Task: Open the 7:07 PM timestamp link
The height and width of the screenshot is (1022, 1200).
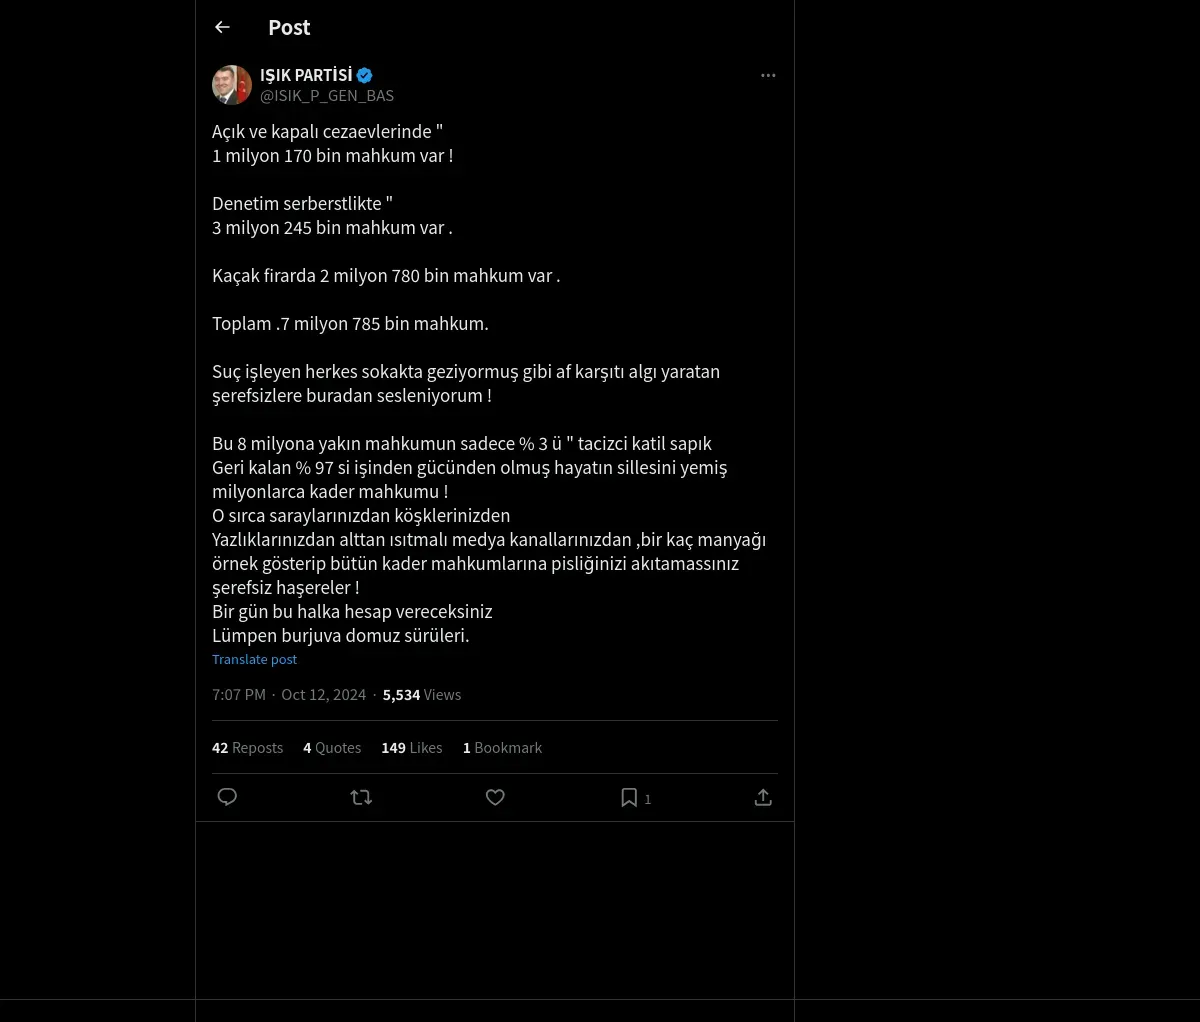Action: pos(239,695)
